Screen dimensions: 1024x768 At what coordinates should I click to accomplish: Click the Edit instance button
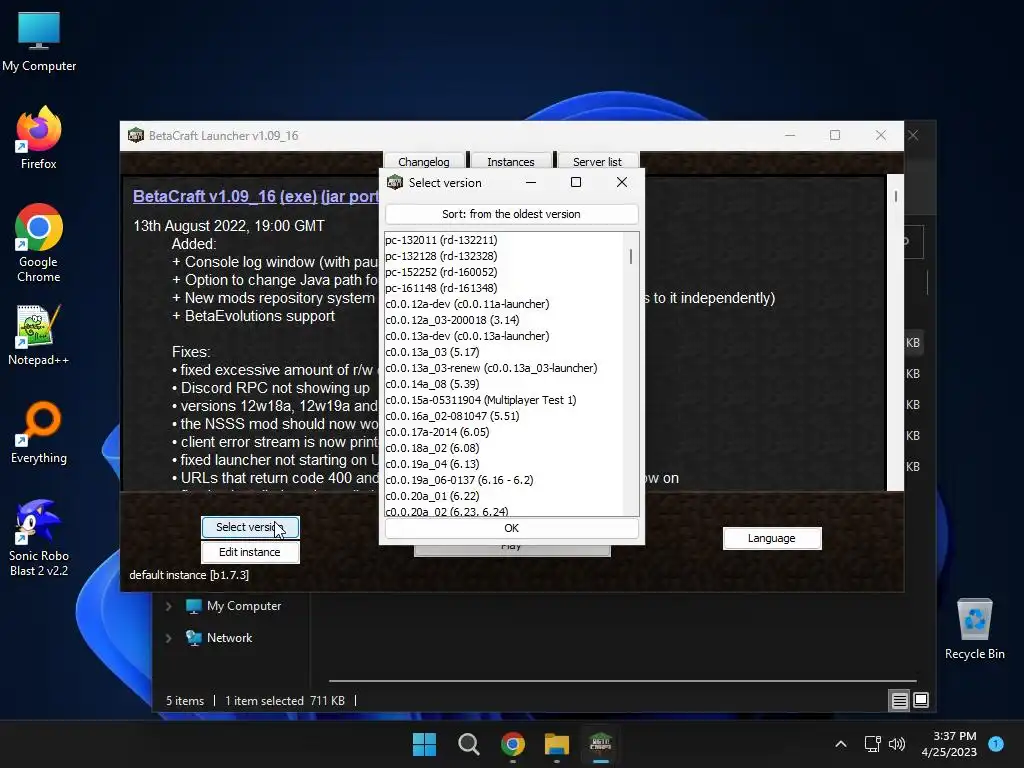pyautogui.click(x=250, y=552)
